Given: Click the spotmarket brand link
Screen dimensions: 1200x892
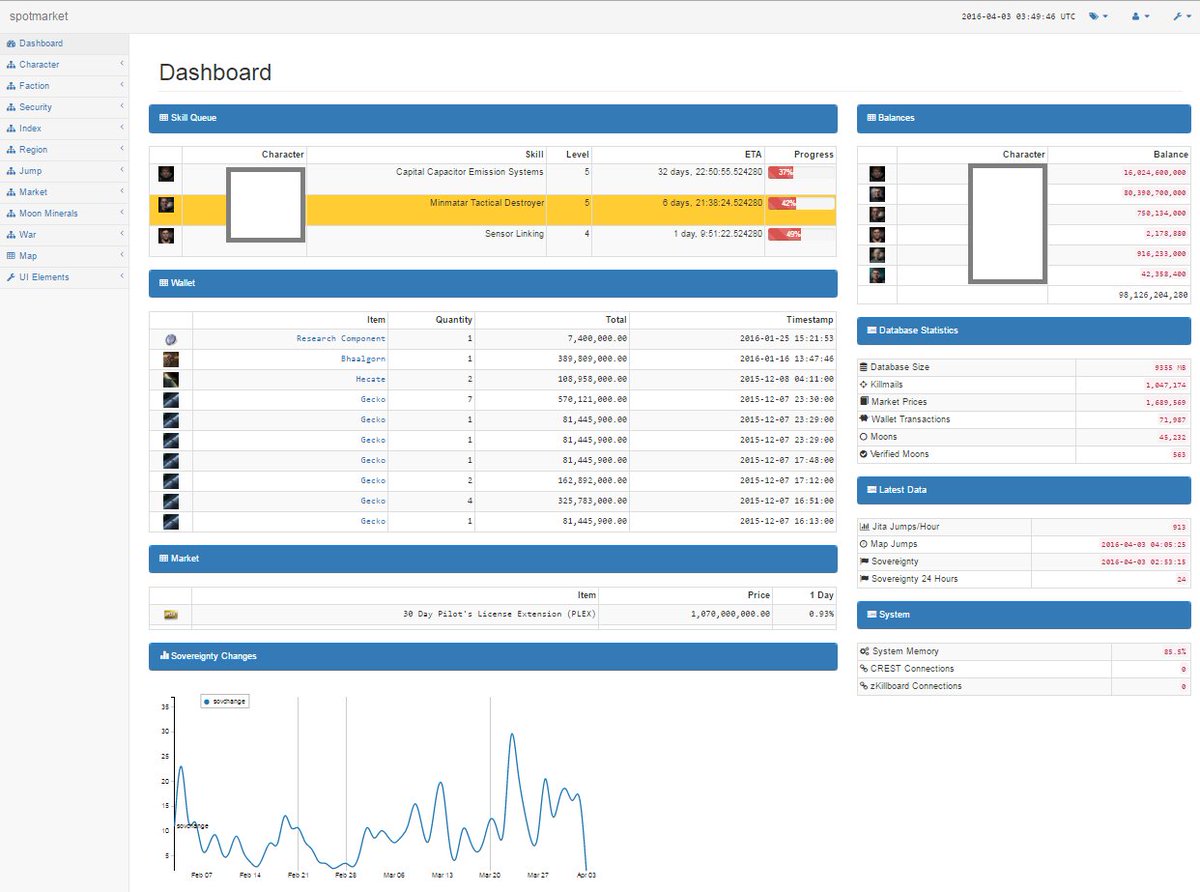Looking at the screenshot, I should [39, 16].
